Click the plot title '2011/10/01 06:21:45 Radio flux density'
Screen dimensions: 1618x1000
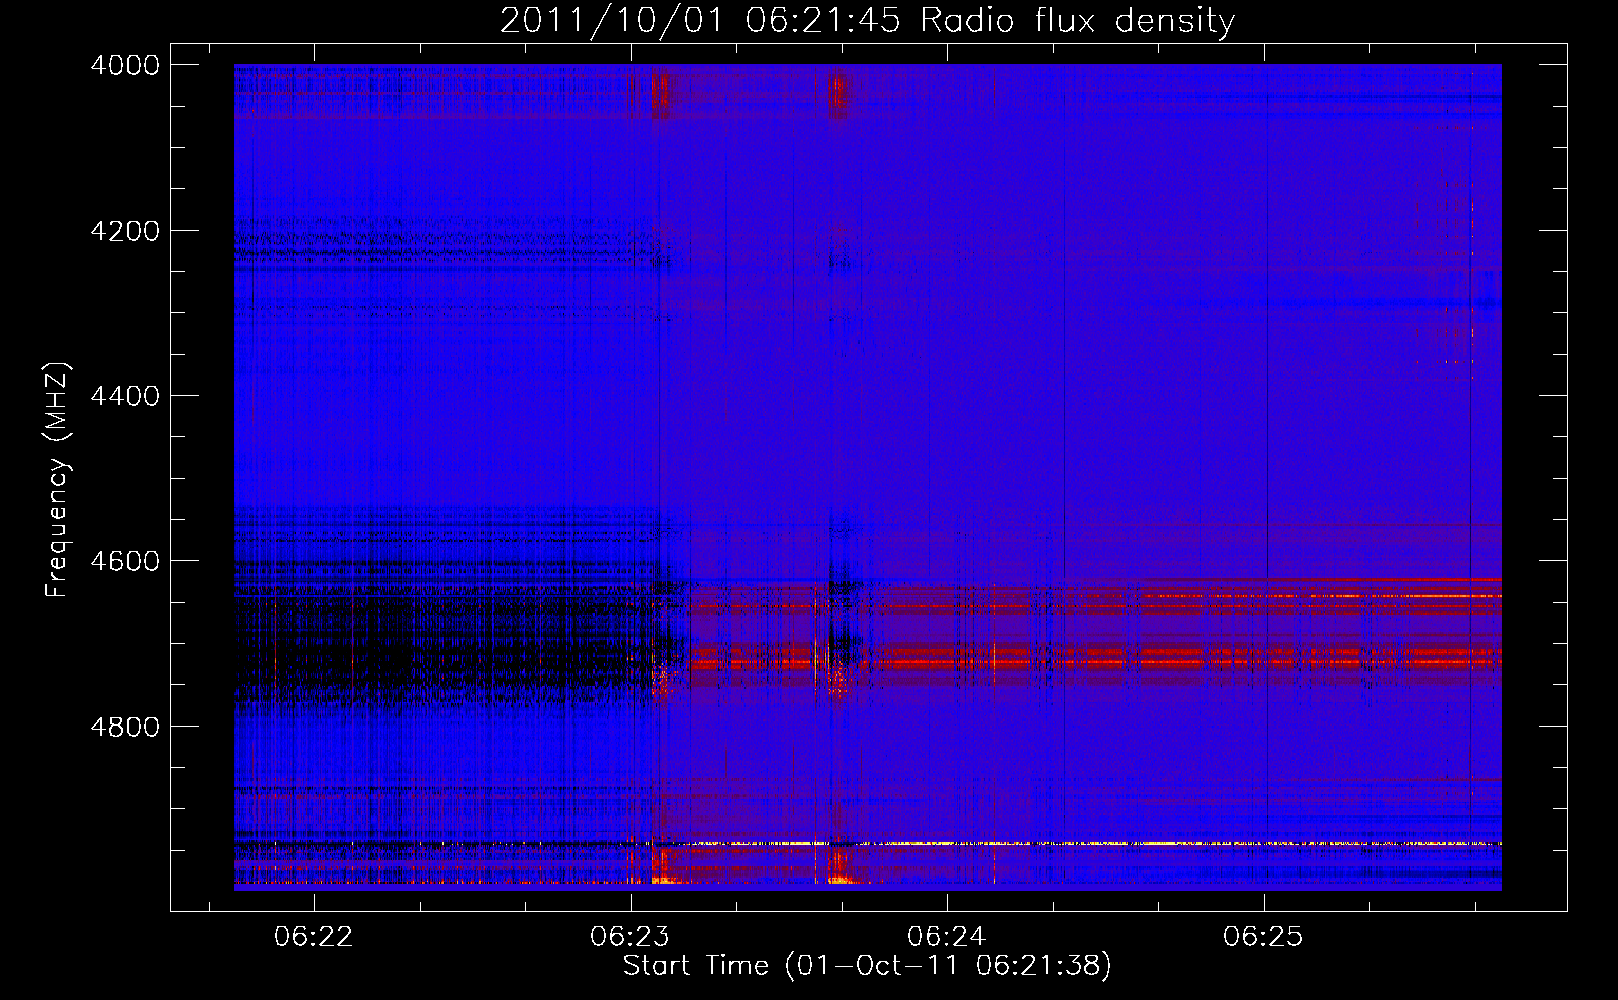point(867,20)
